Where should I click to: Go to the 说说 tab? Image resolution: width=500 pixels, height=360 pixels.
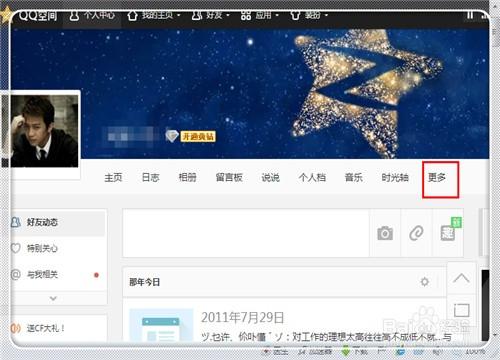click(270, 177)
